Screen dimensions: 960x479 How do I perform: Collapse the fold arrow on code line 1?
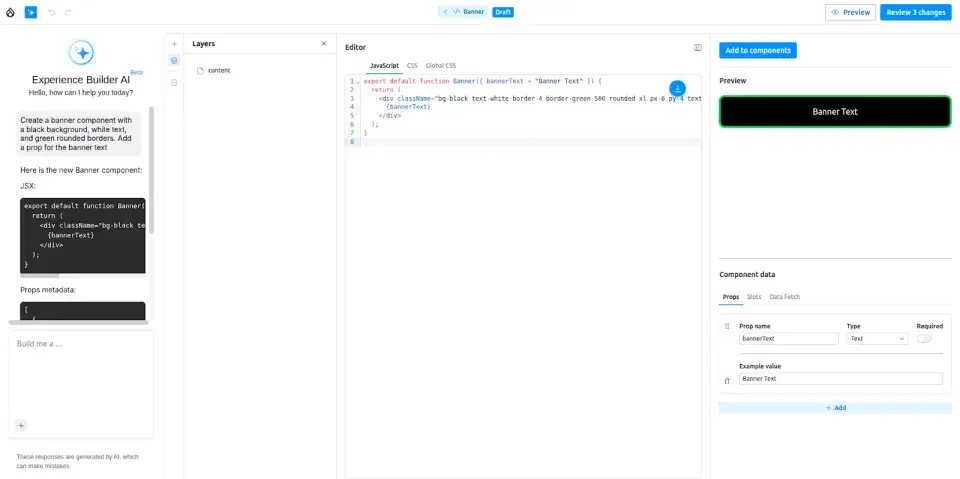[x=359, y=81]
